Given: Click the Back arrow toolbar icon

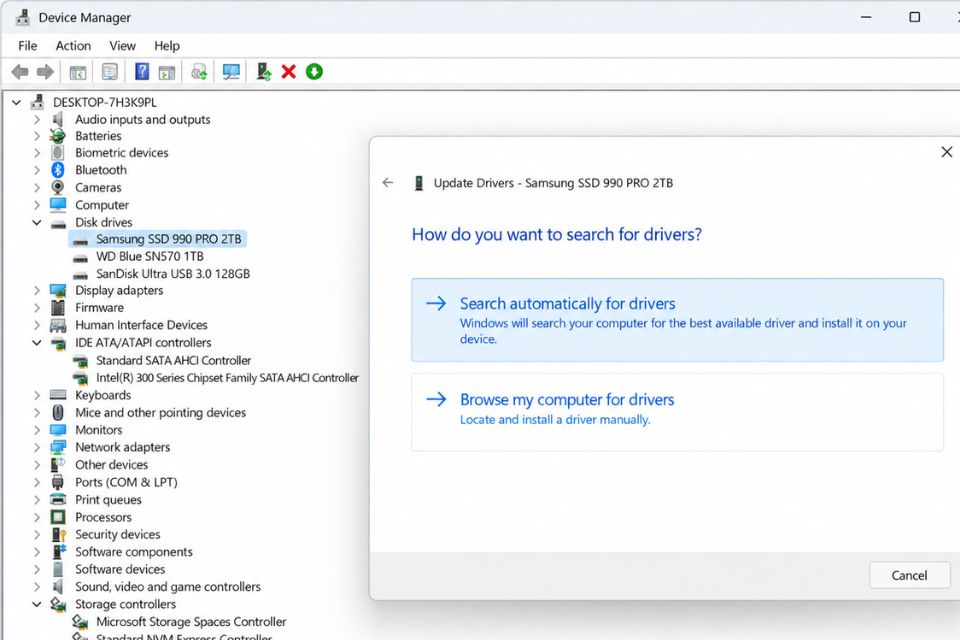Looking at the screenshot, I should click(20, 72).
